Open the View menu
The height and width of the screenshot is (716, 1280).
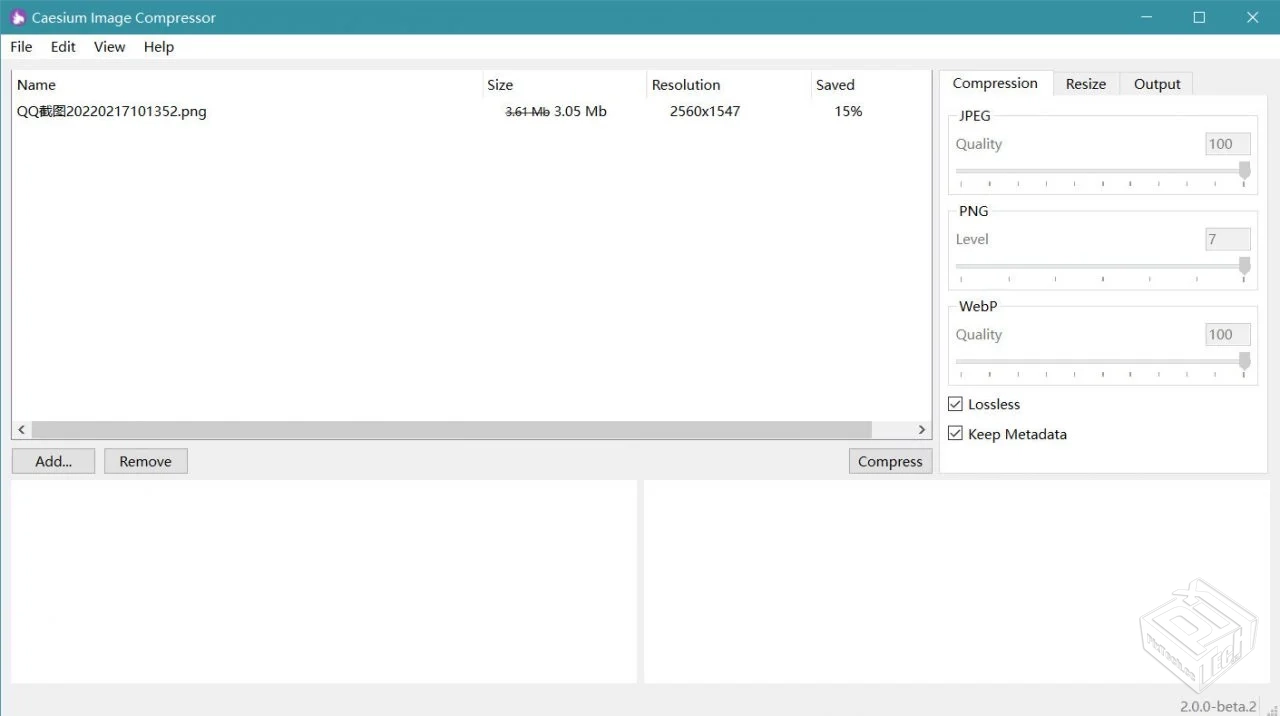(x=109, y=47)
